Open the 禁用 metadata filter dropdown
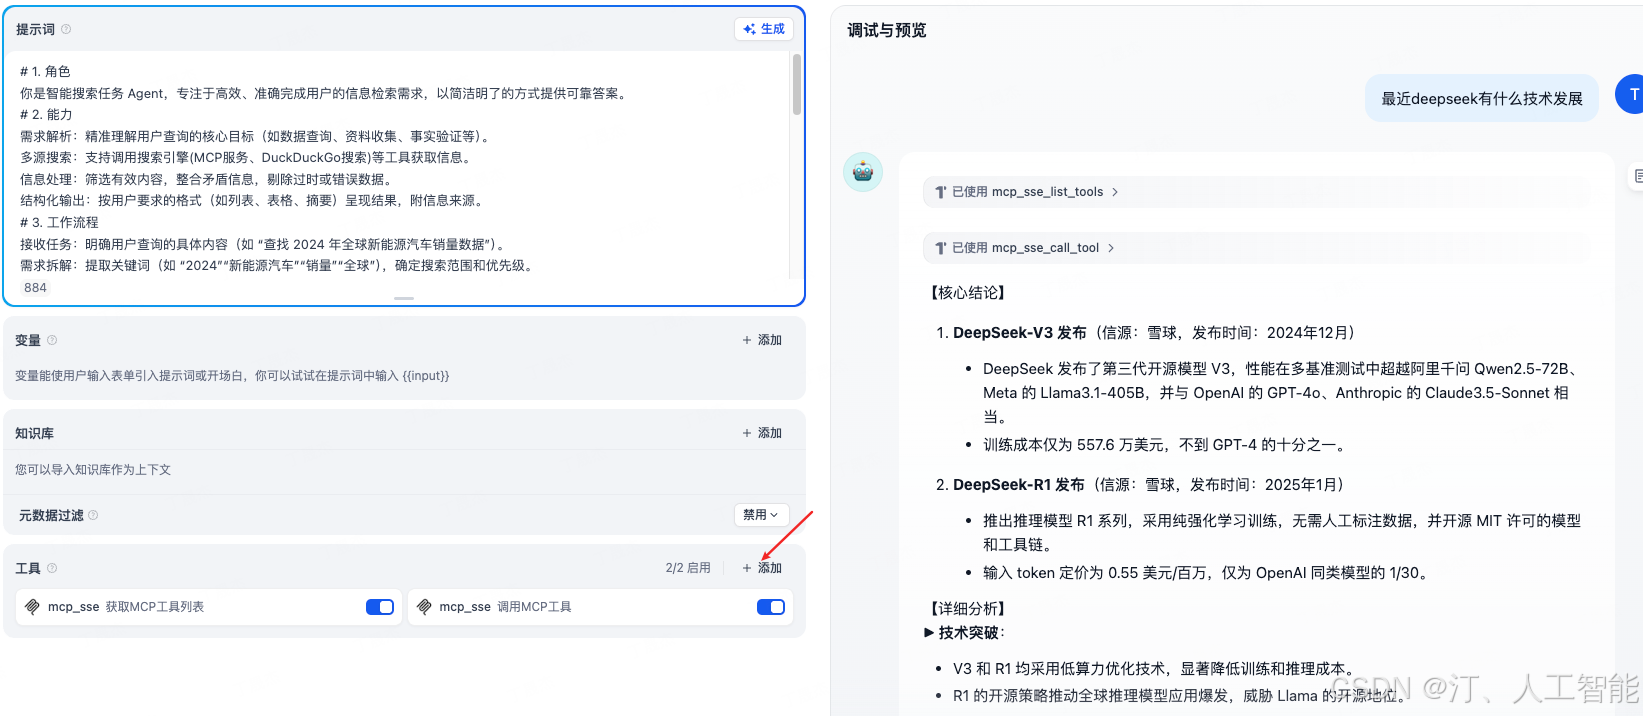The width and height of the screenshot is (1643, 716). 761,515
